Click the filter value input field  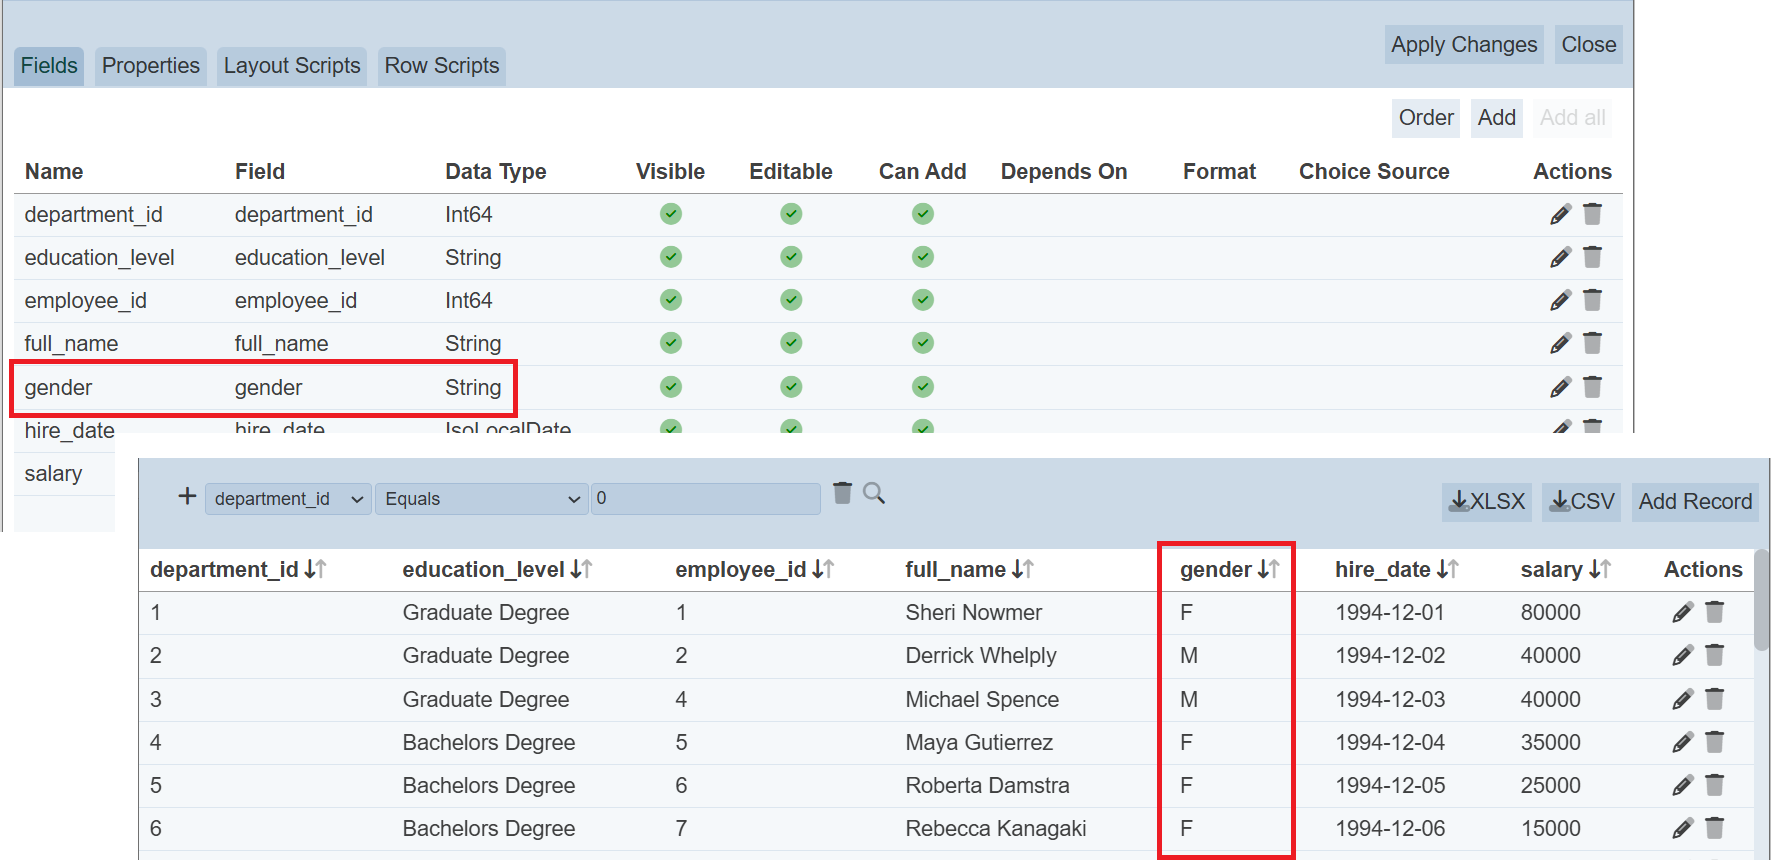(705, 499)
